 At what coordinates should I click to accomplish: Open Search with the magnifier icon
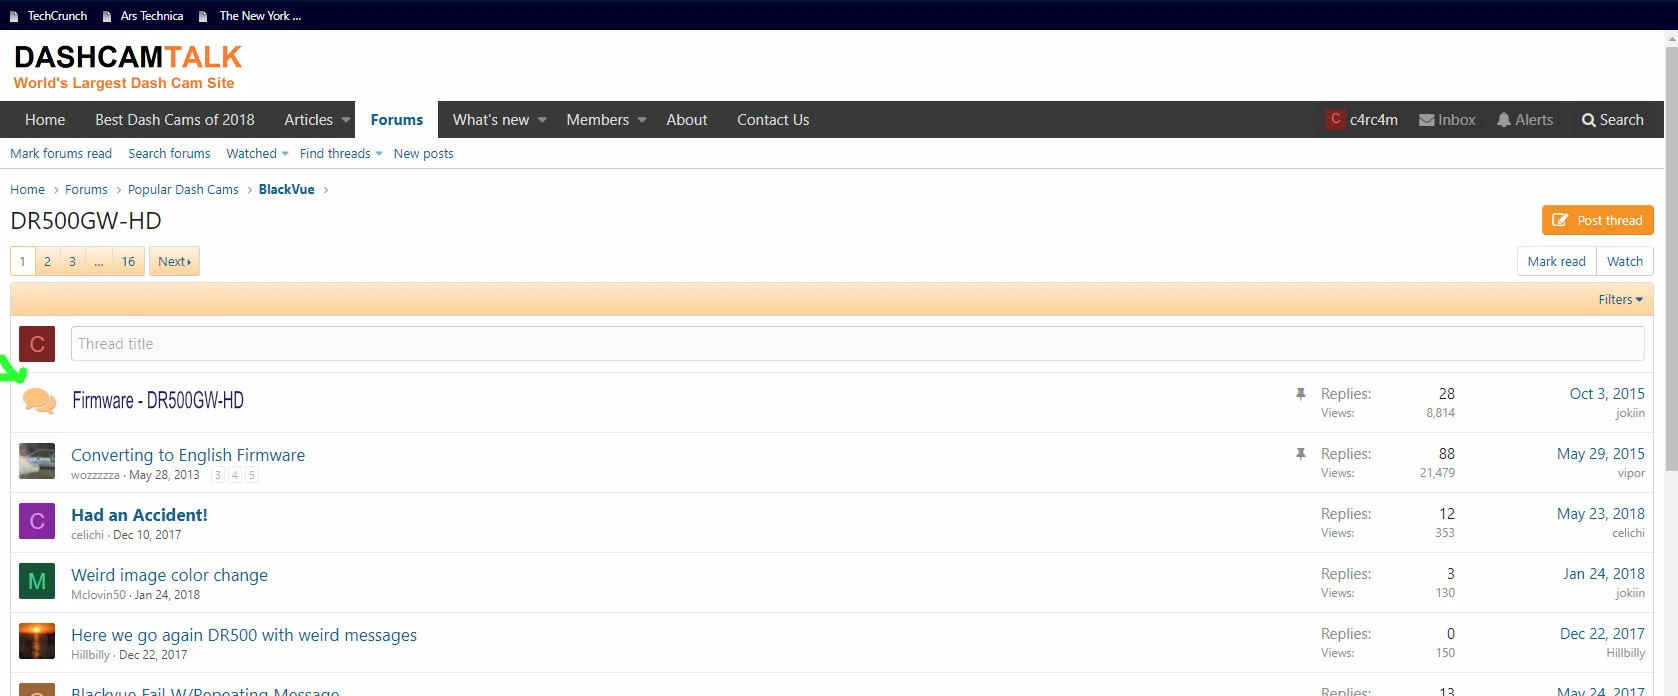coord(1588,120)
